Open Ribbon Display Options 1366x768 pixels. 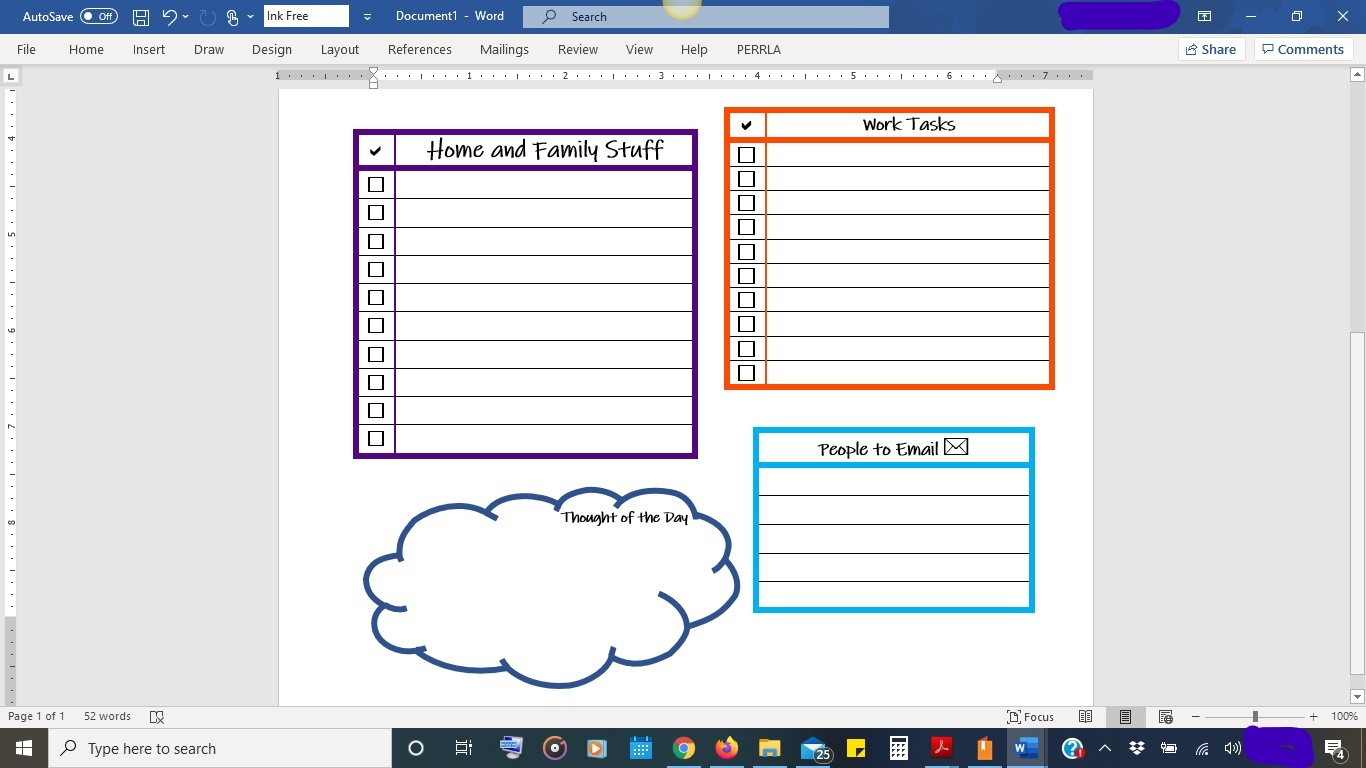click(1204, 16)
